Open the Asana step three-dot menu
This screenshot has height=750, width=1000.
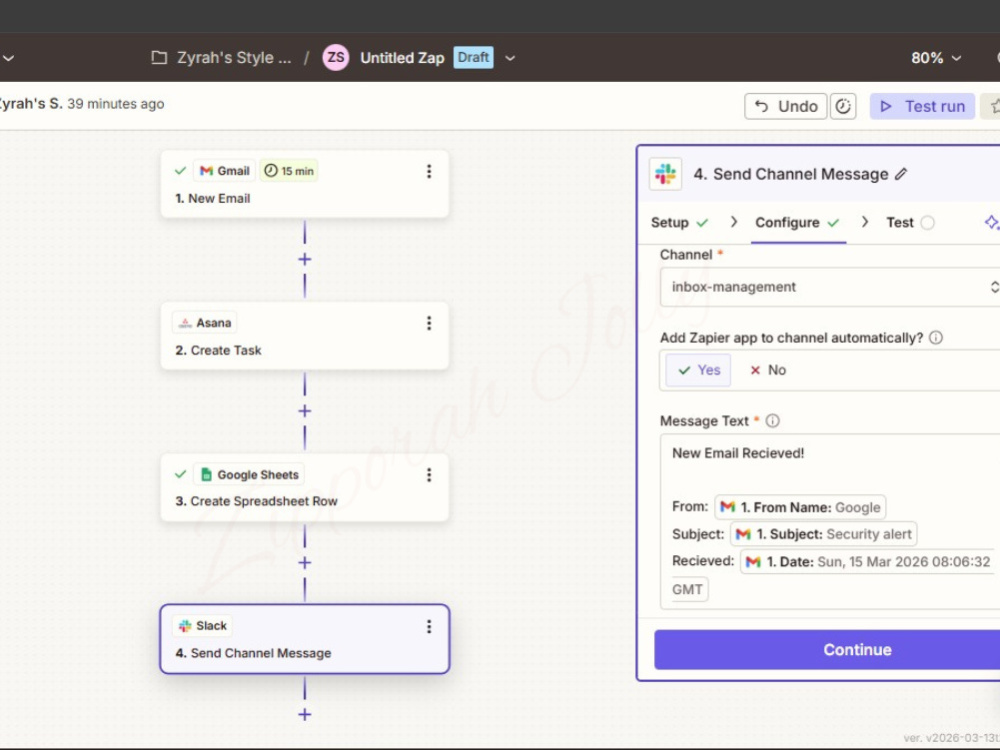pyautogui.click(x=429, y=323)
